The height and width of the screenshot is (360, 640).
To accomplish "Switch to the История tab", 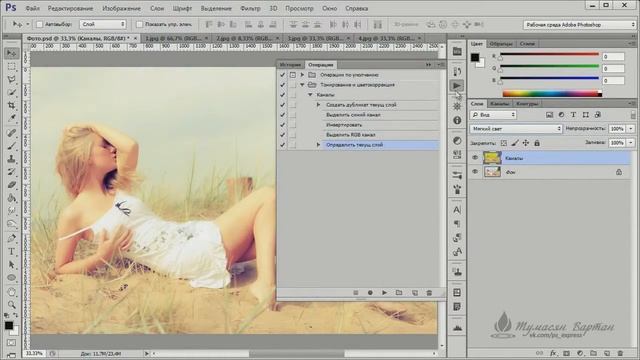I will pos(290,64).
